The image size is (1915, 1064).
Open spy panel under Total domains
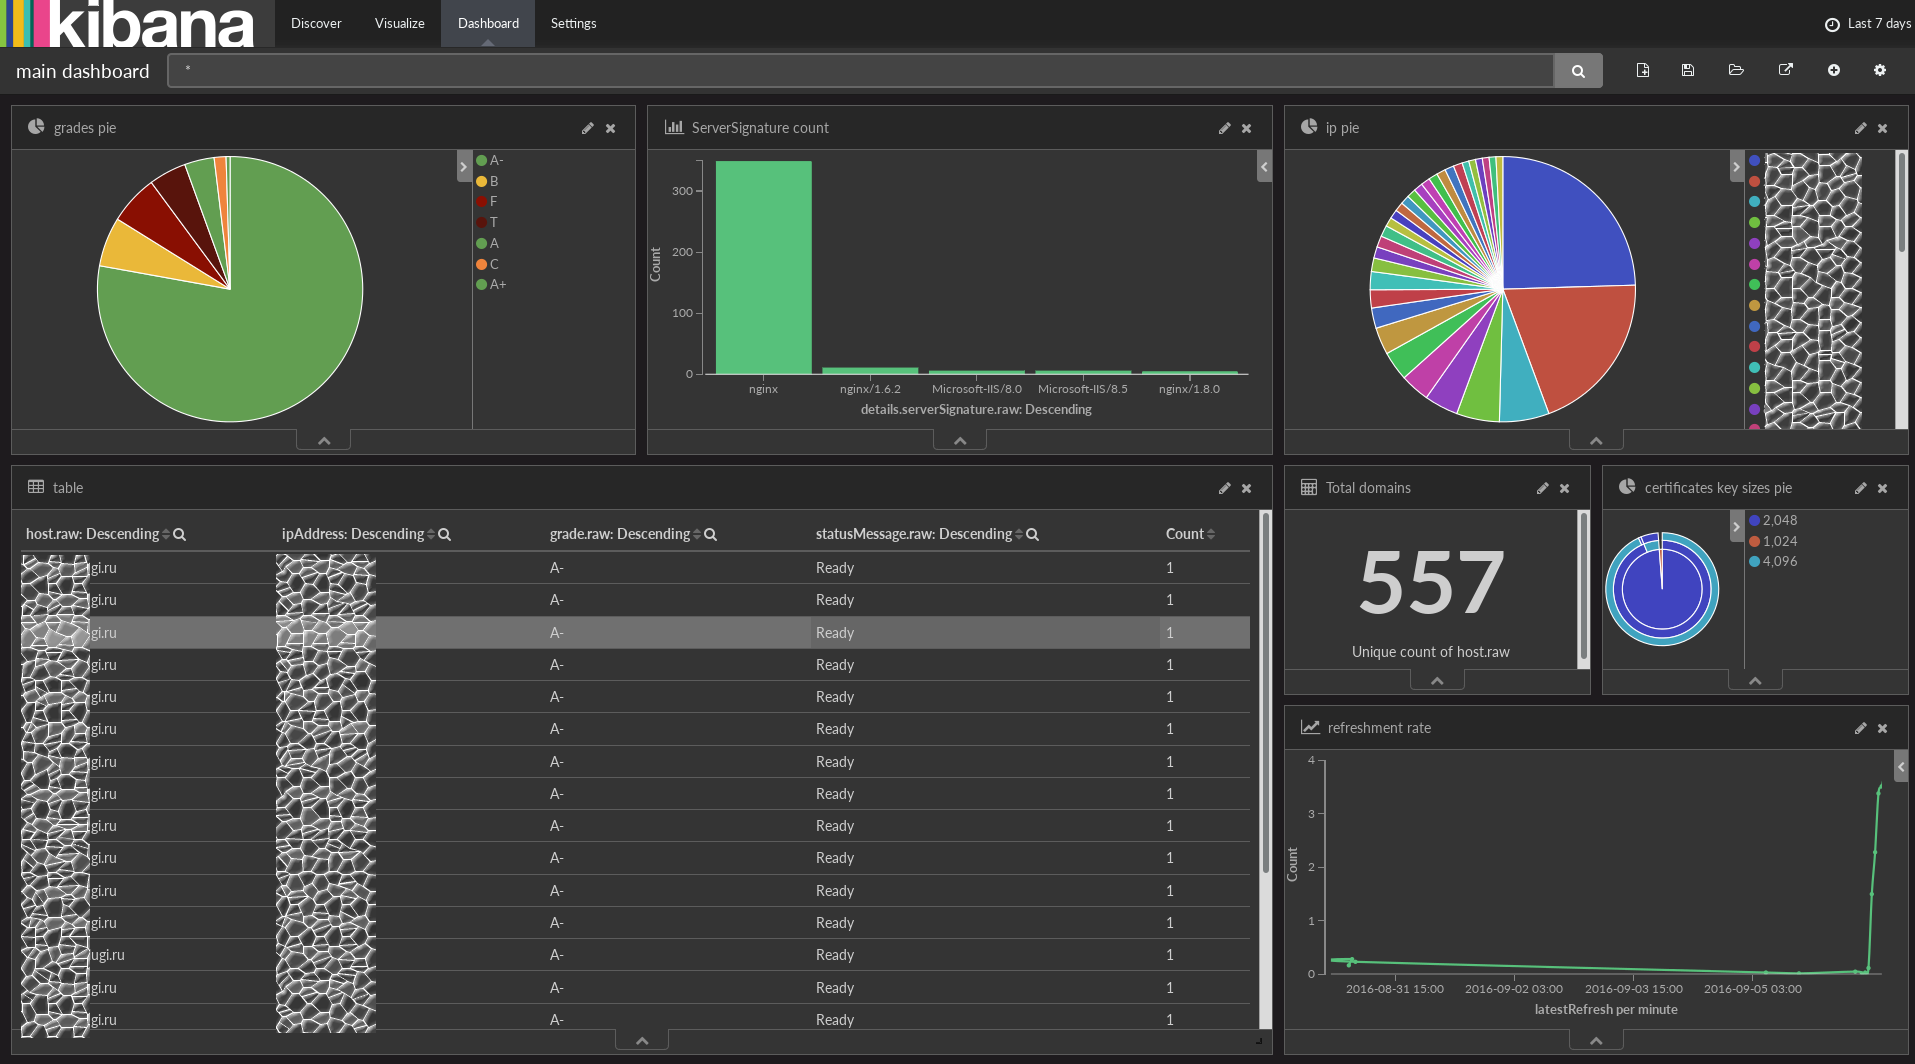tap(1437, 681)
